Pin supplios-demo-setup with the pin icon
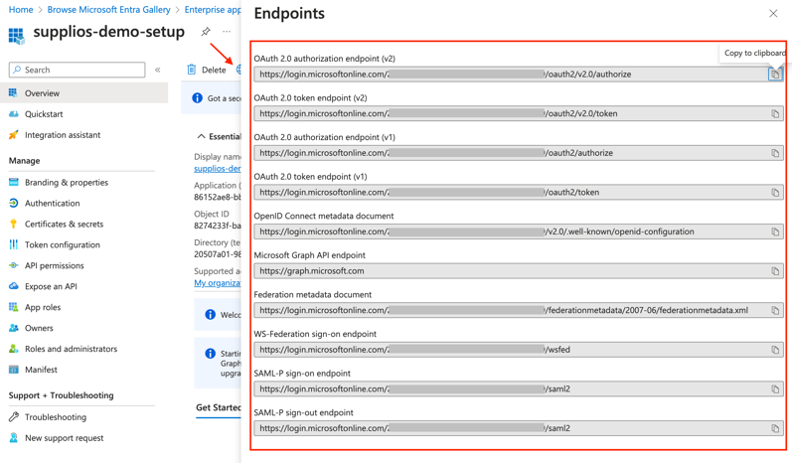 (205, 32)
